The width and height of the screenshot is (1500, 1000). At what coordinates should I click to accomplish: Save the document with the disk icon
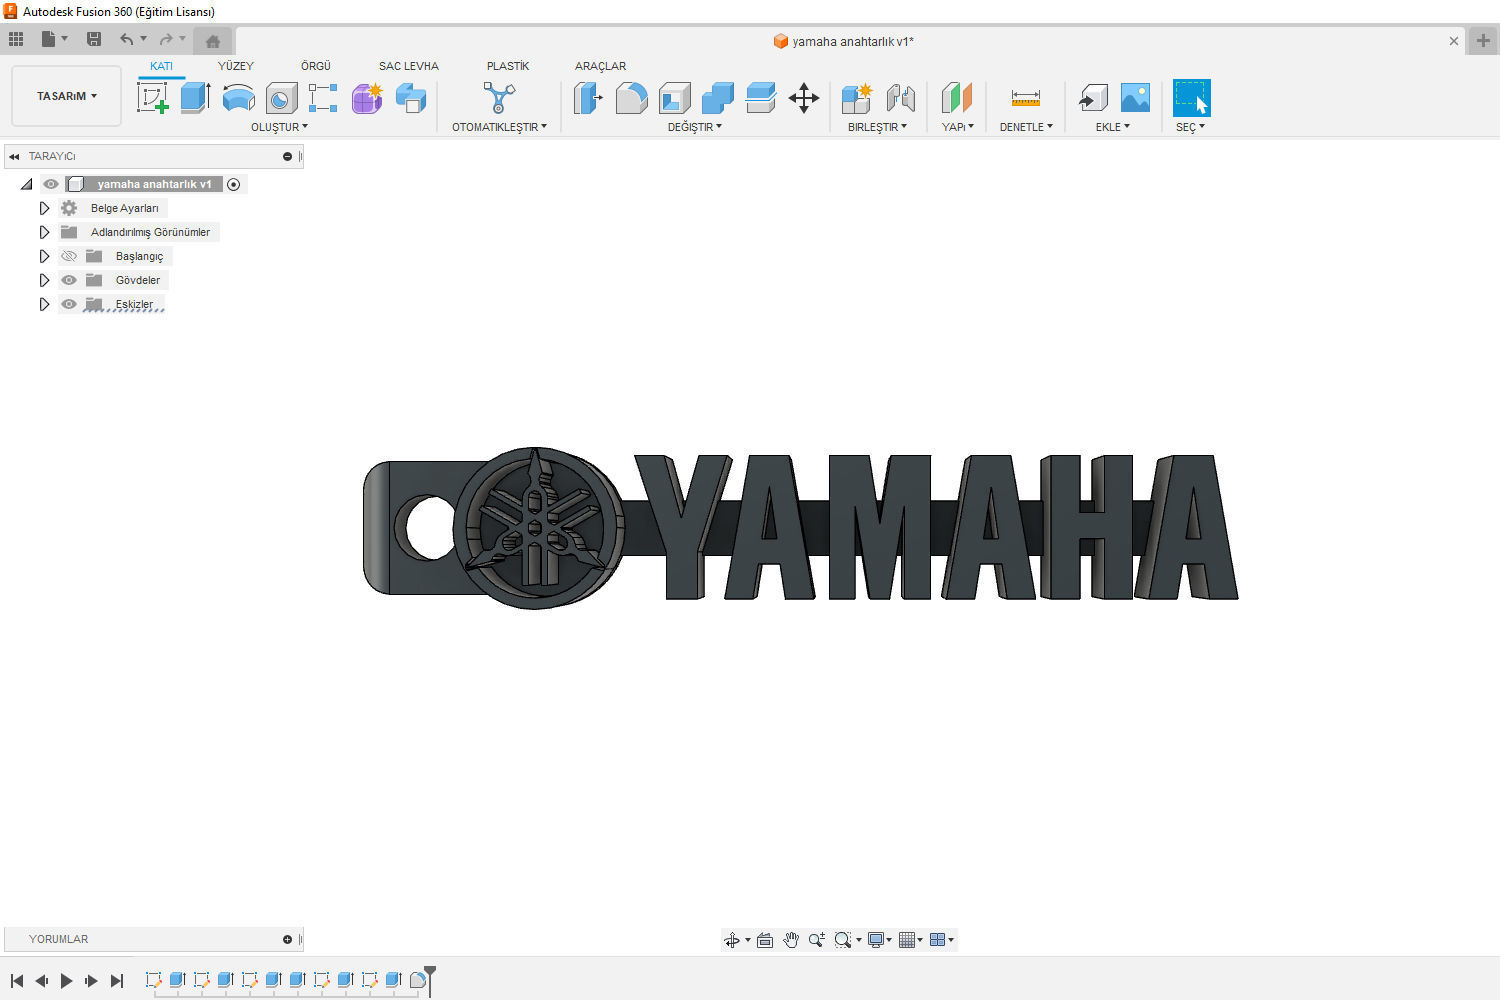pyautogui.click(x=94, y=39)
